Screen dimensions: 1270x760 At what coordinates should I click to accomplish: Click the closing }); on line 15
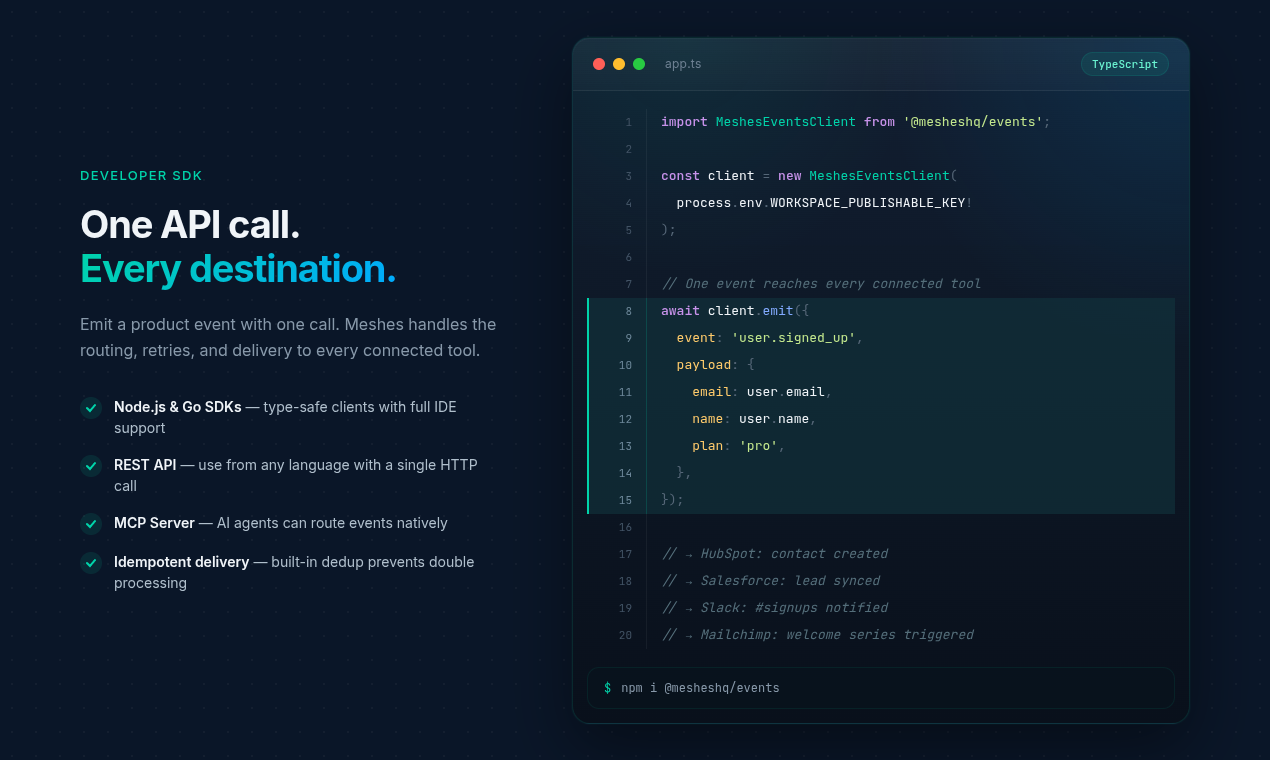tap(672, 500)
